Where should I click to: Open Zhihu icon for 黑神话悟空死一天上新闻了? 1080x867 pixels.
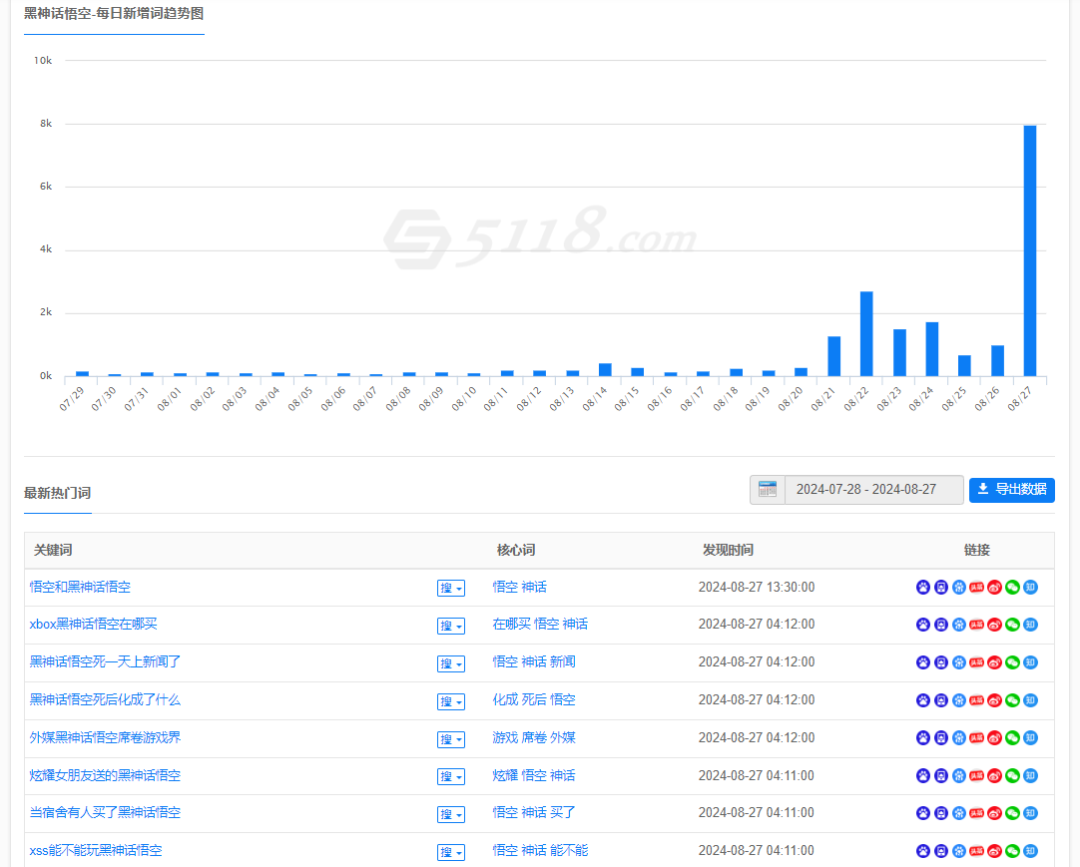1030,662
